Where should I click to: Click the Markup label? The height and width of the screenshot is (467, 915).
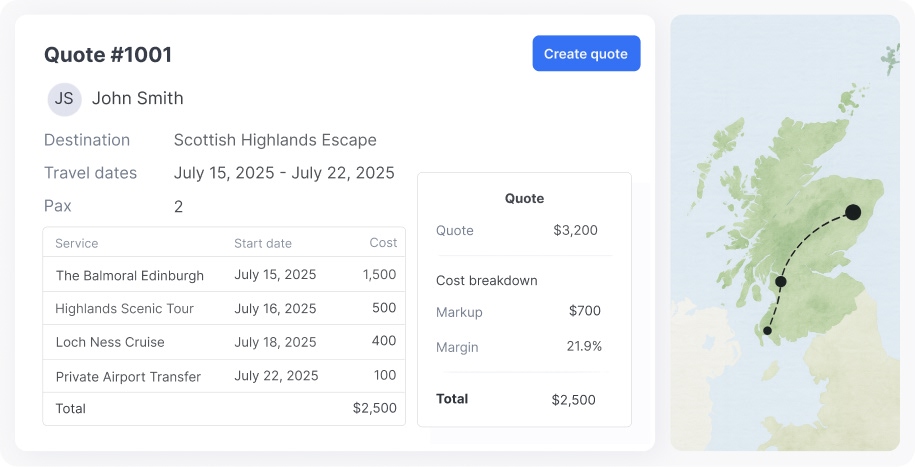click(x=459, y=312)
